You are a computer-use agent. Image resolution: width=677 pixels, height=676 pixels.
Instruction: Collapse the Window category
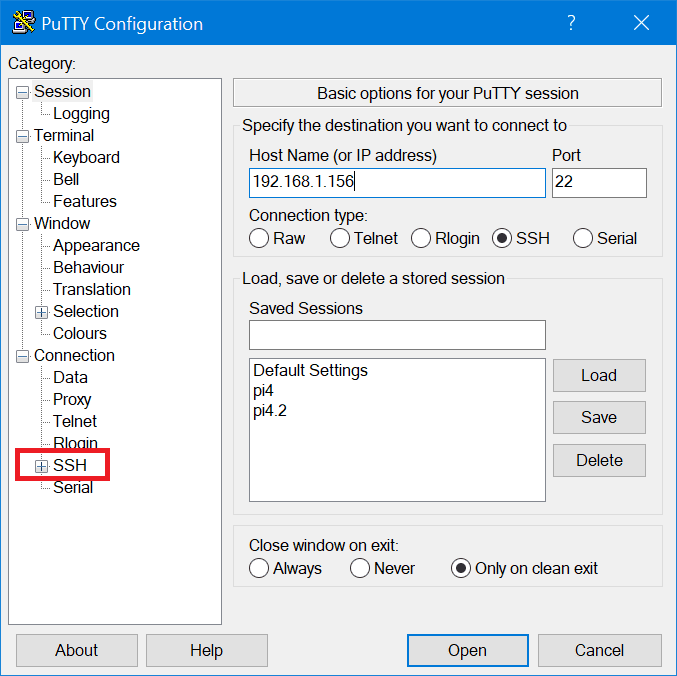[22, 224]
